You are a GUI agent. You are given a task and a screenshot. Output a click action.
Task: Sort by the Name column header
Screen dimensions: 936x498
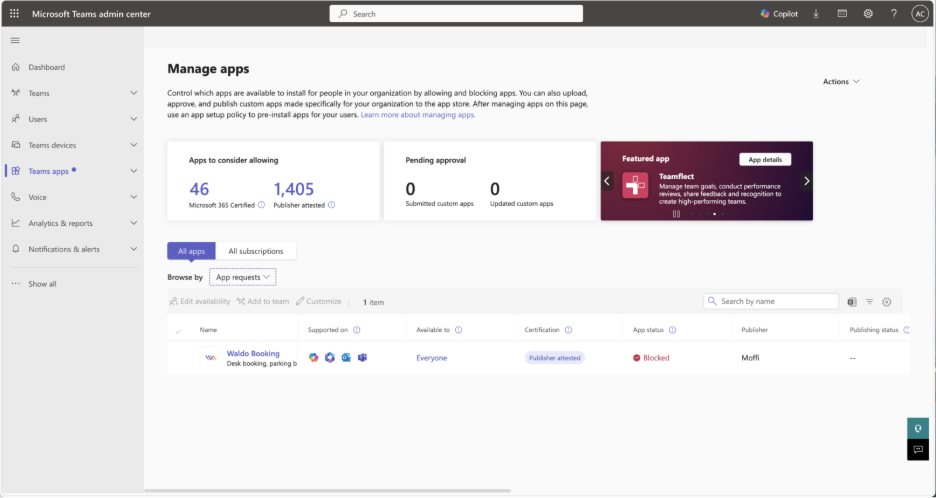point(208,330)
